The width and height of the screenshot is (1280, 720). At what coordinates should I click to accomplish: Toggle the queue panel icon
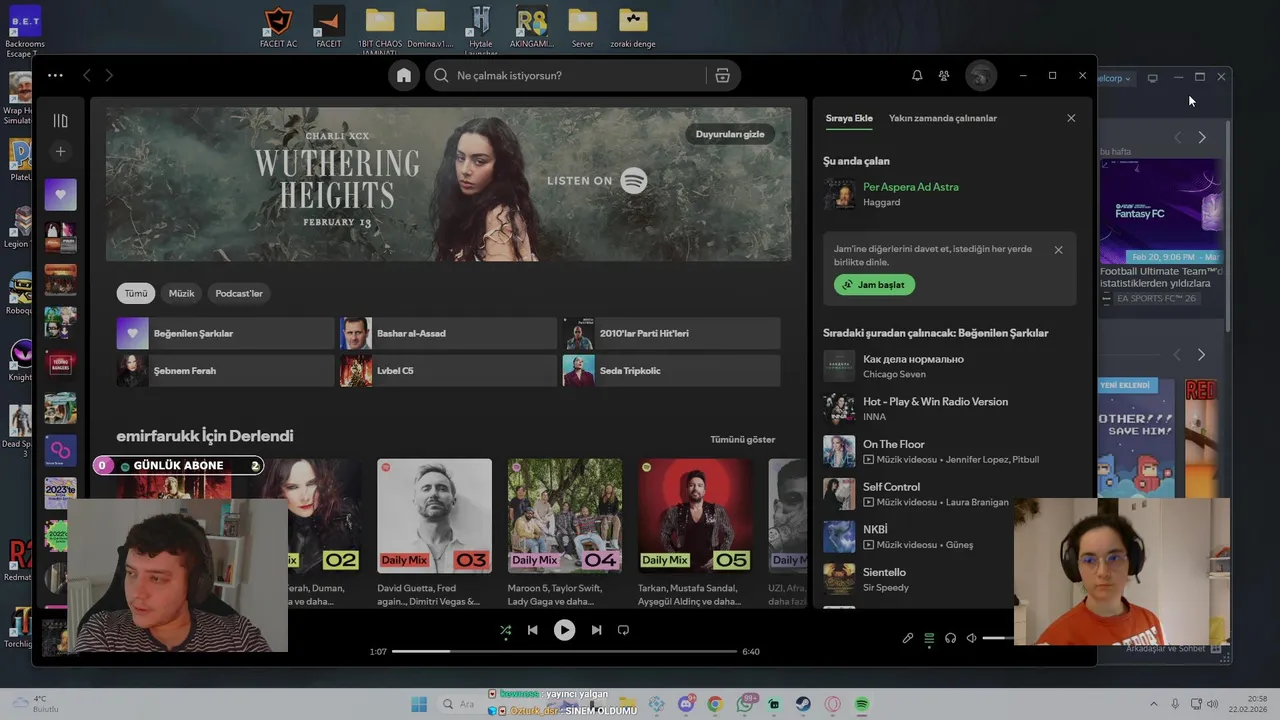coord(929,638)
